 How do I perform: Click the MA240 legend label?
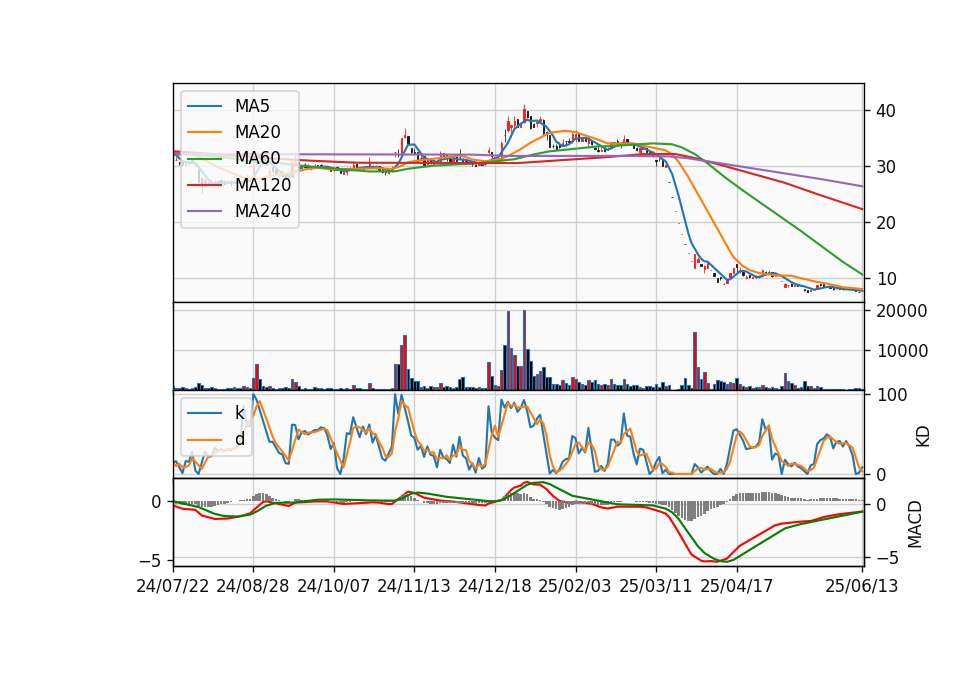click(263, 211)
